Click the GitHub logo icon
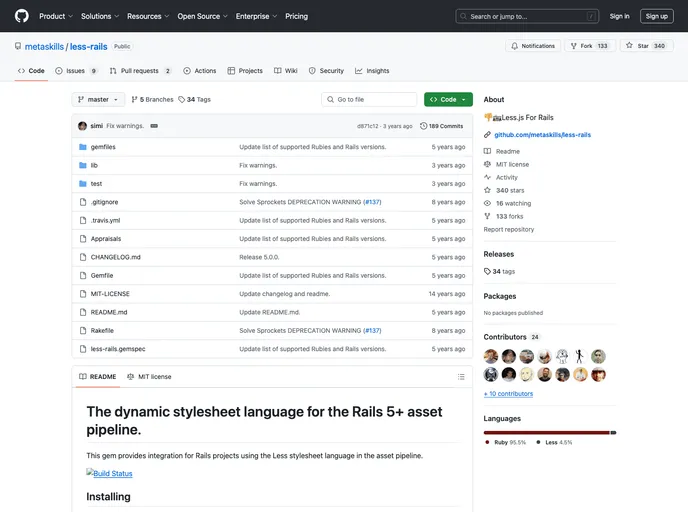 (22, 16)
